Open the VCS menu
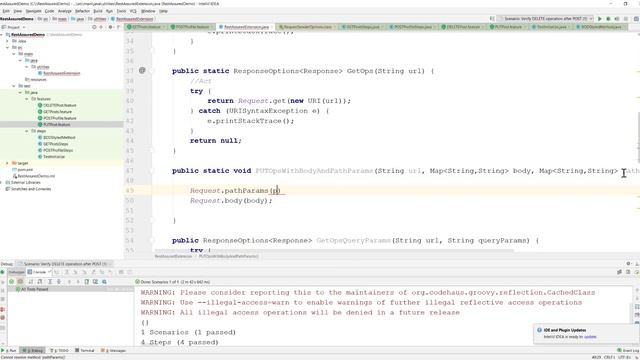 pos(133,11)
